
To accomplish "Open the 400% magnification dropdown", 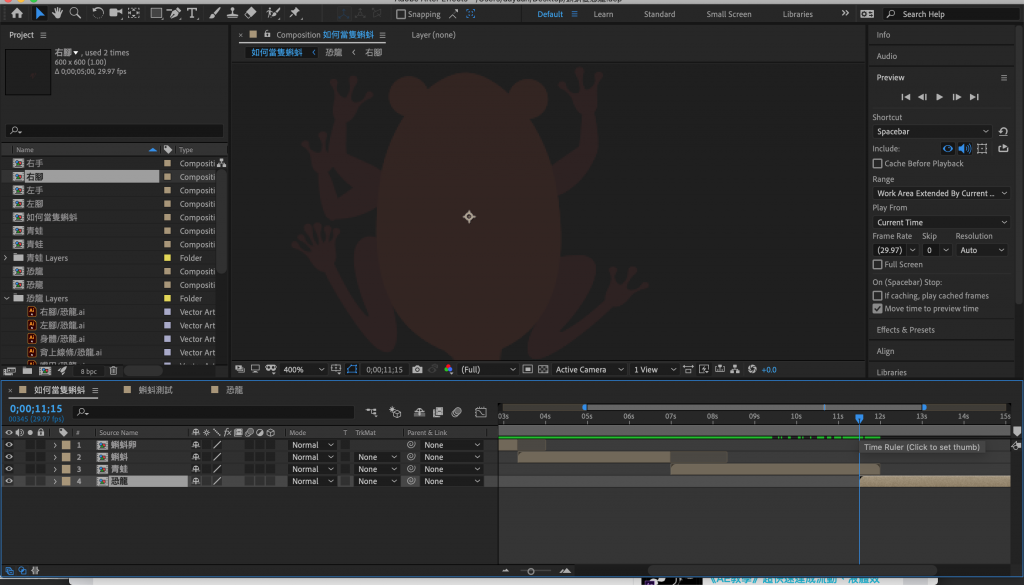I will coord(303,370).
